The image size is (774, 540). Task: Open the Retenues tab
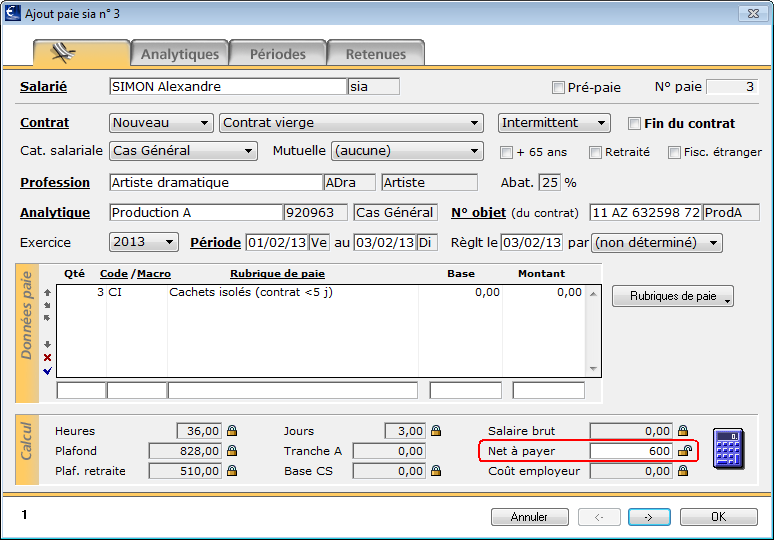coord(376,53)
